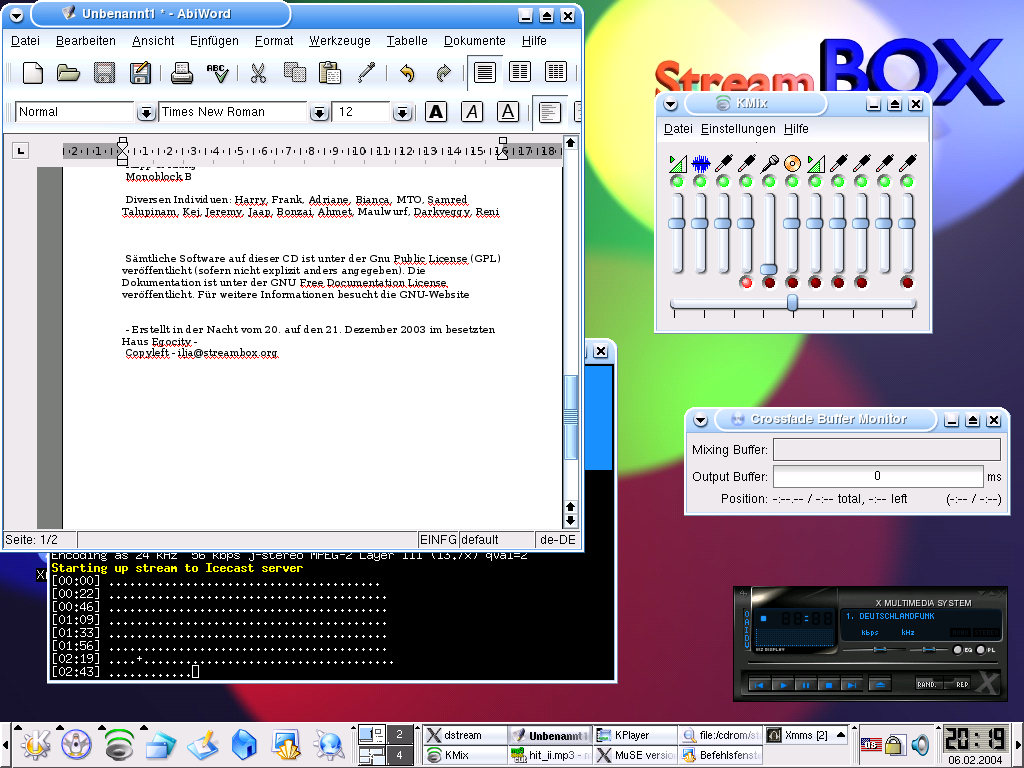Open the font dropdown arrow beside Times New Roman
Viewport: 1024px width, 768px height.
point(319,113)
